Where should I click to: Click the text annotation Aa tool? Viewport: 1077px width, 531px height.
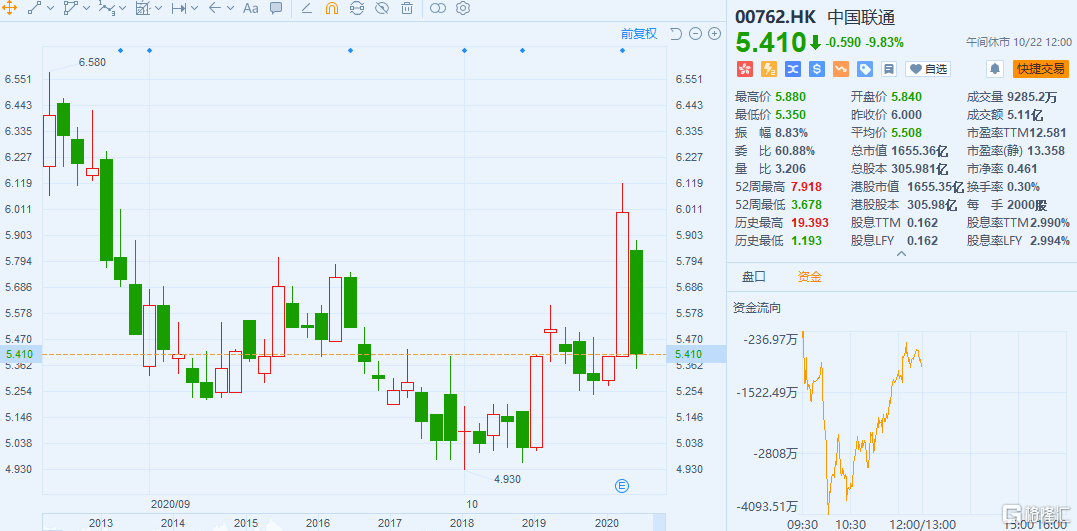point(250,8)
